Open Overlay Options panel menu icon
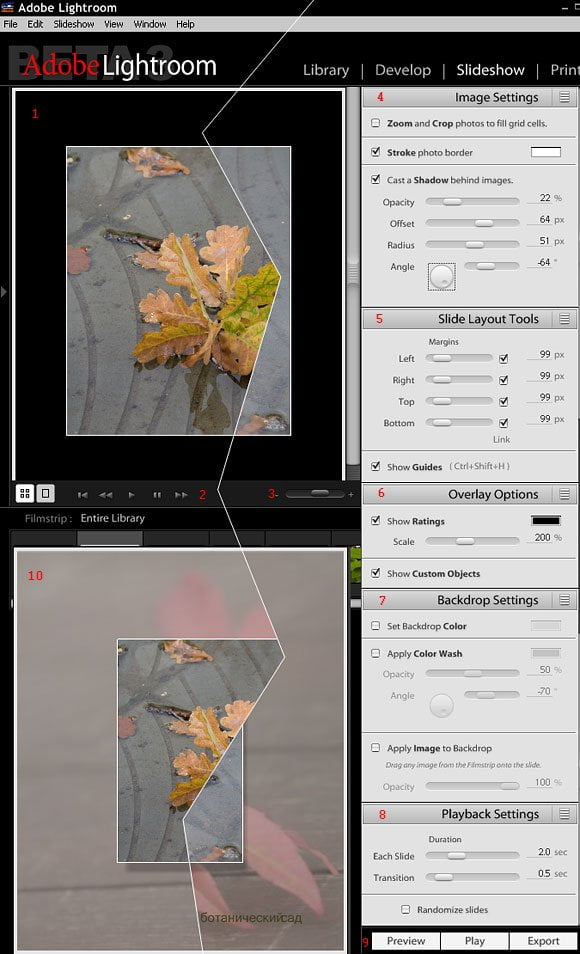 pos(565,494)
